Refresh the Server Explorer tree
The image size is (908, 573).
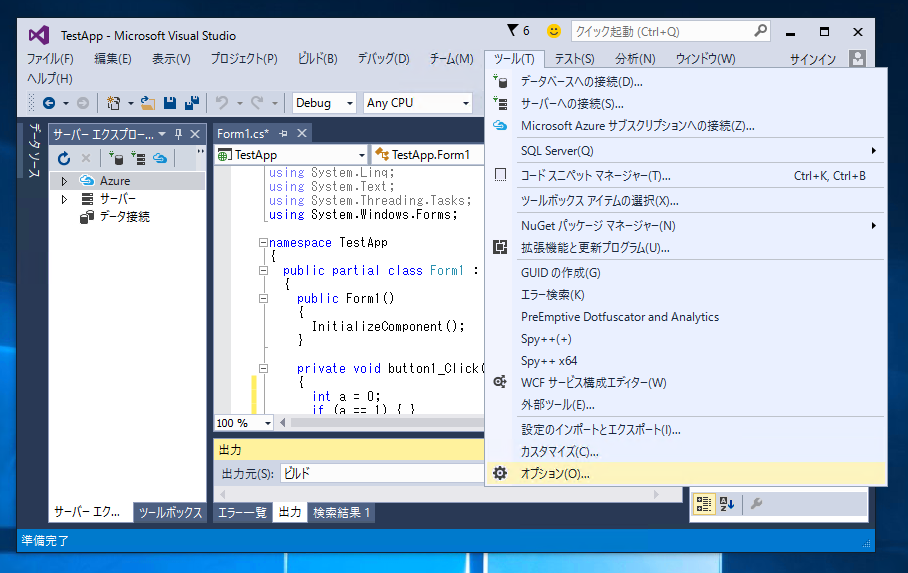[x=64, y=158]
